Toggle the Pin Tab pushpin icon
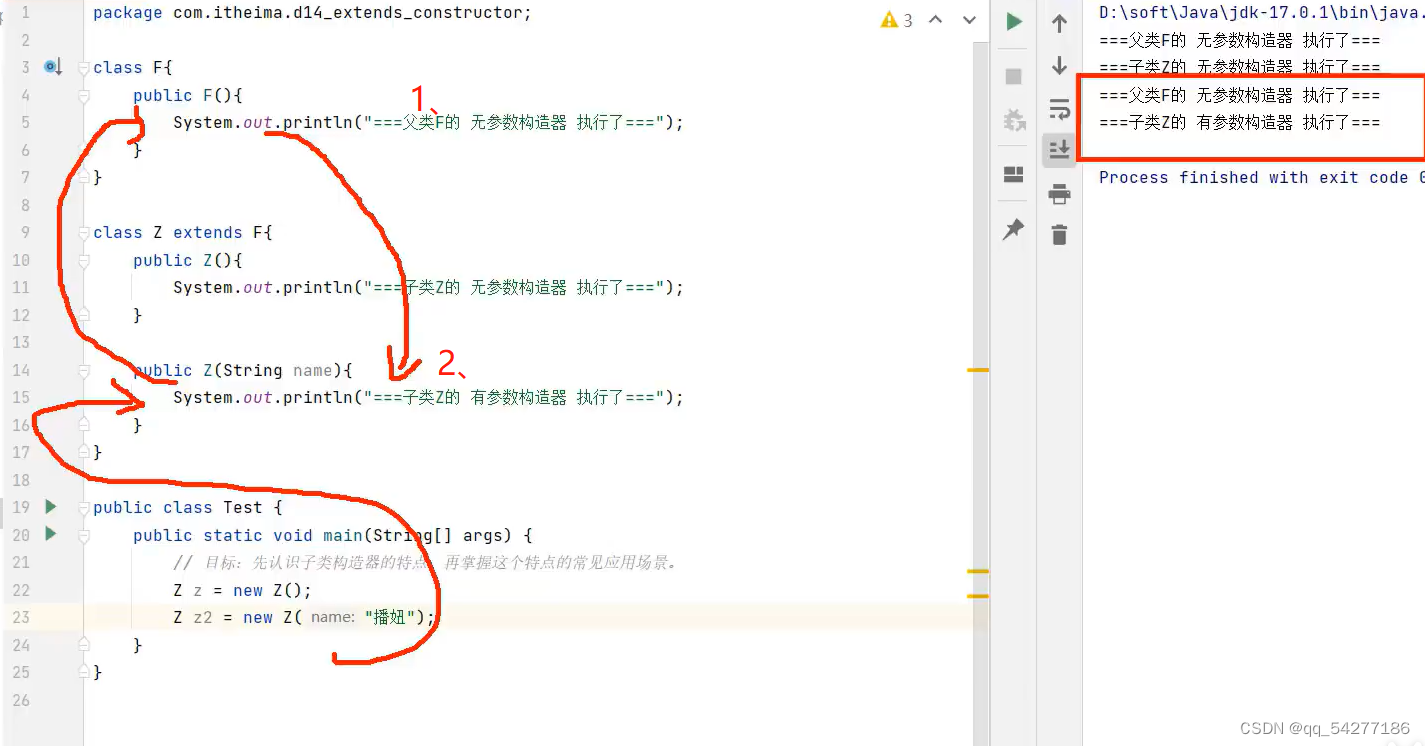The width and height of the screenshot is (1425, 746). coord(1014,229)
